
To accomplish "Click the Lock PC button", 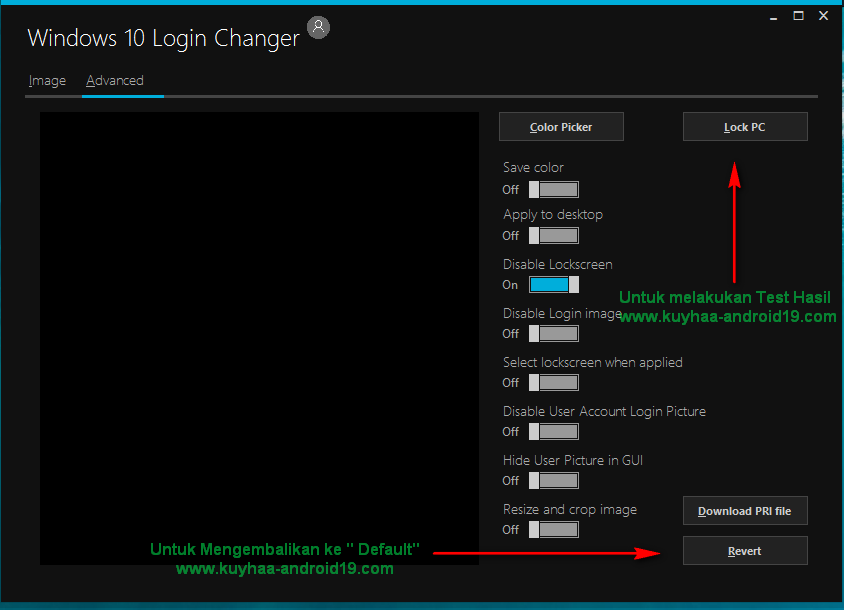I will [745, 127].
